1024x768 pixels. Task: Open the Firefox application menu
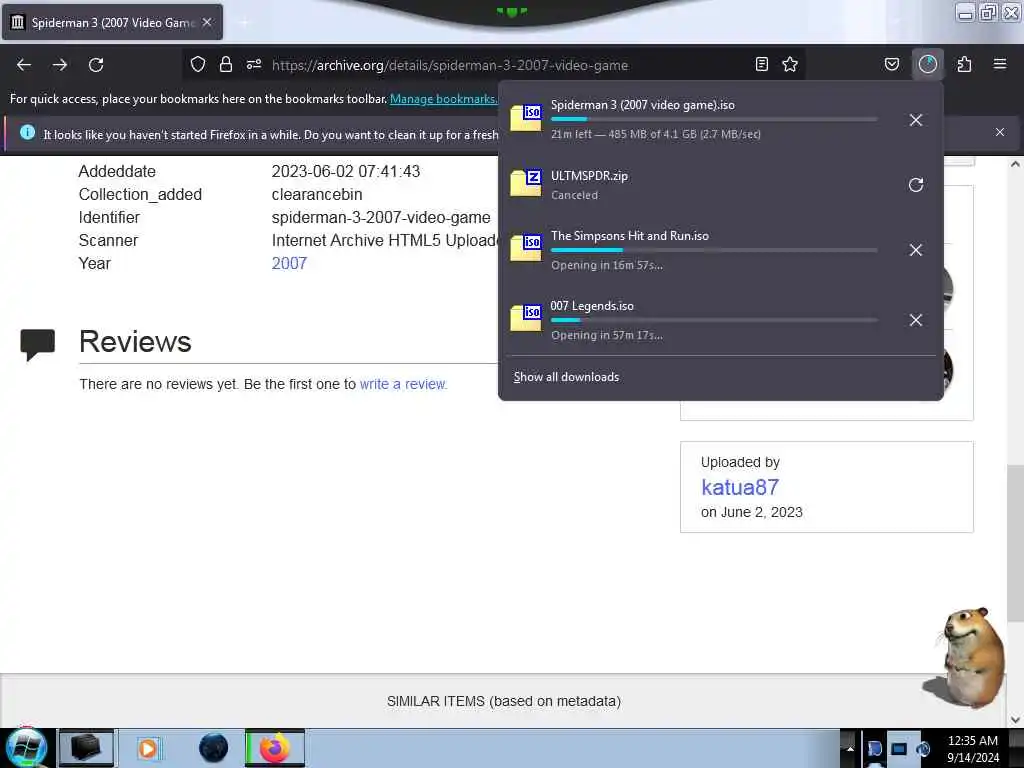click(x=1000, y=64)
